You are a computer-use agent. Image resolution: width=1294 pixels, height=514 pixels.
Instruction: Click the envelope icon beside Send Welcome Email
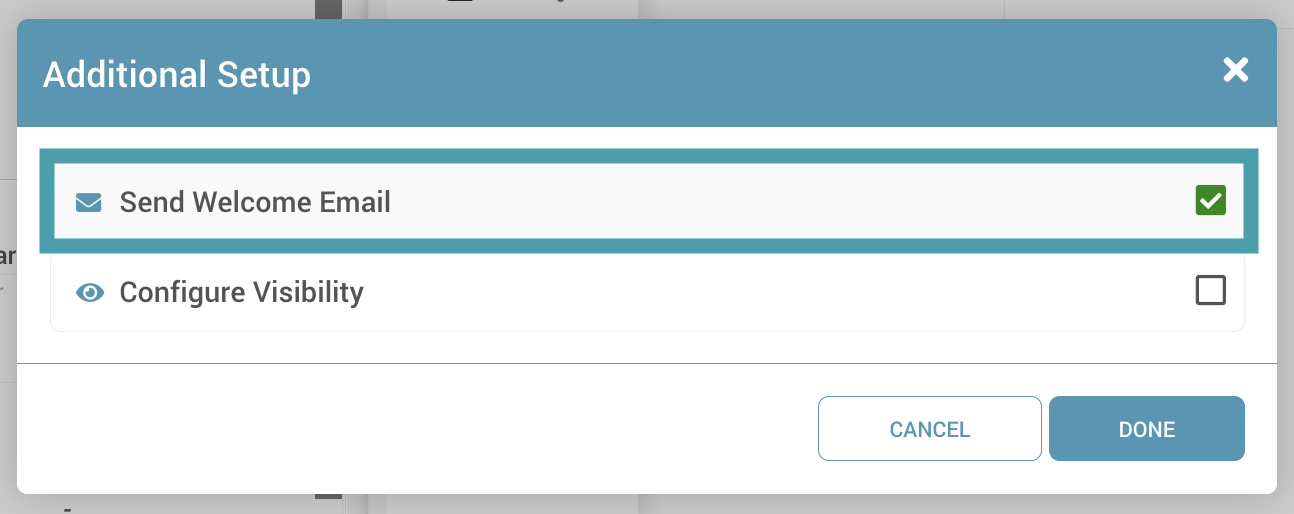coord(89,203)
